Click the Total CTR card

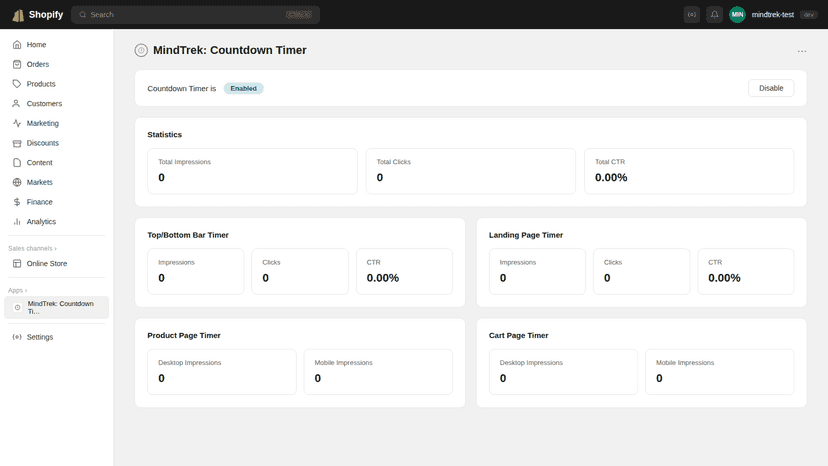click(x=689, y=171)
